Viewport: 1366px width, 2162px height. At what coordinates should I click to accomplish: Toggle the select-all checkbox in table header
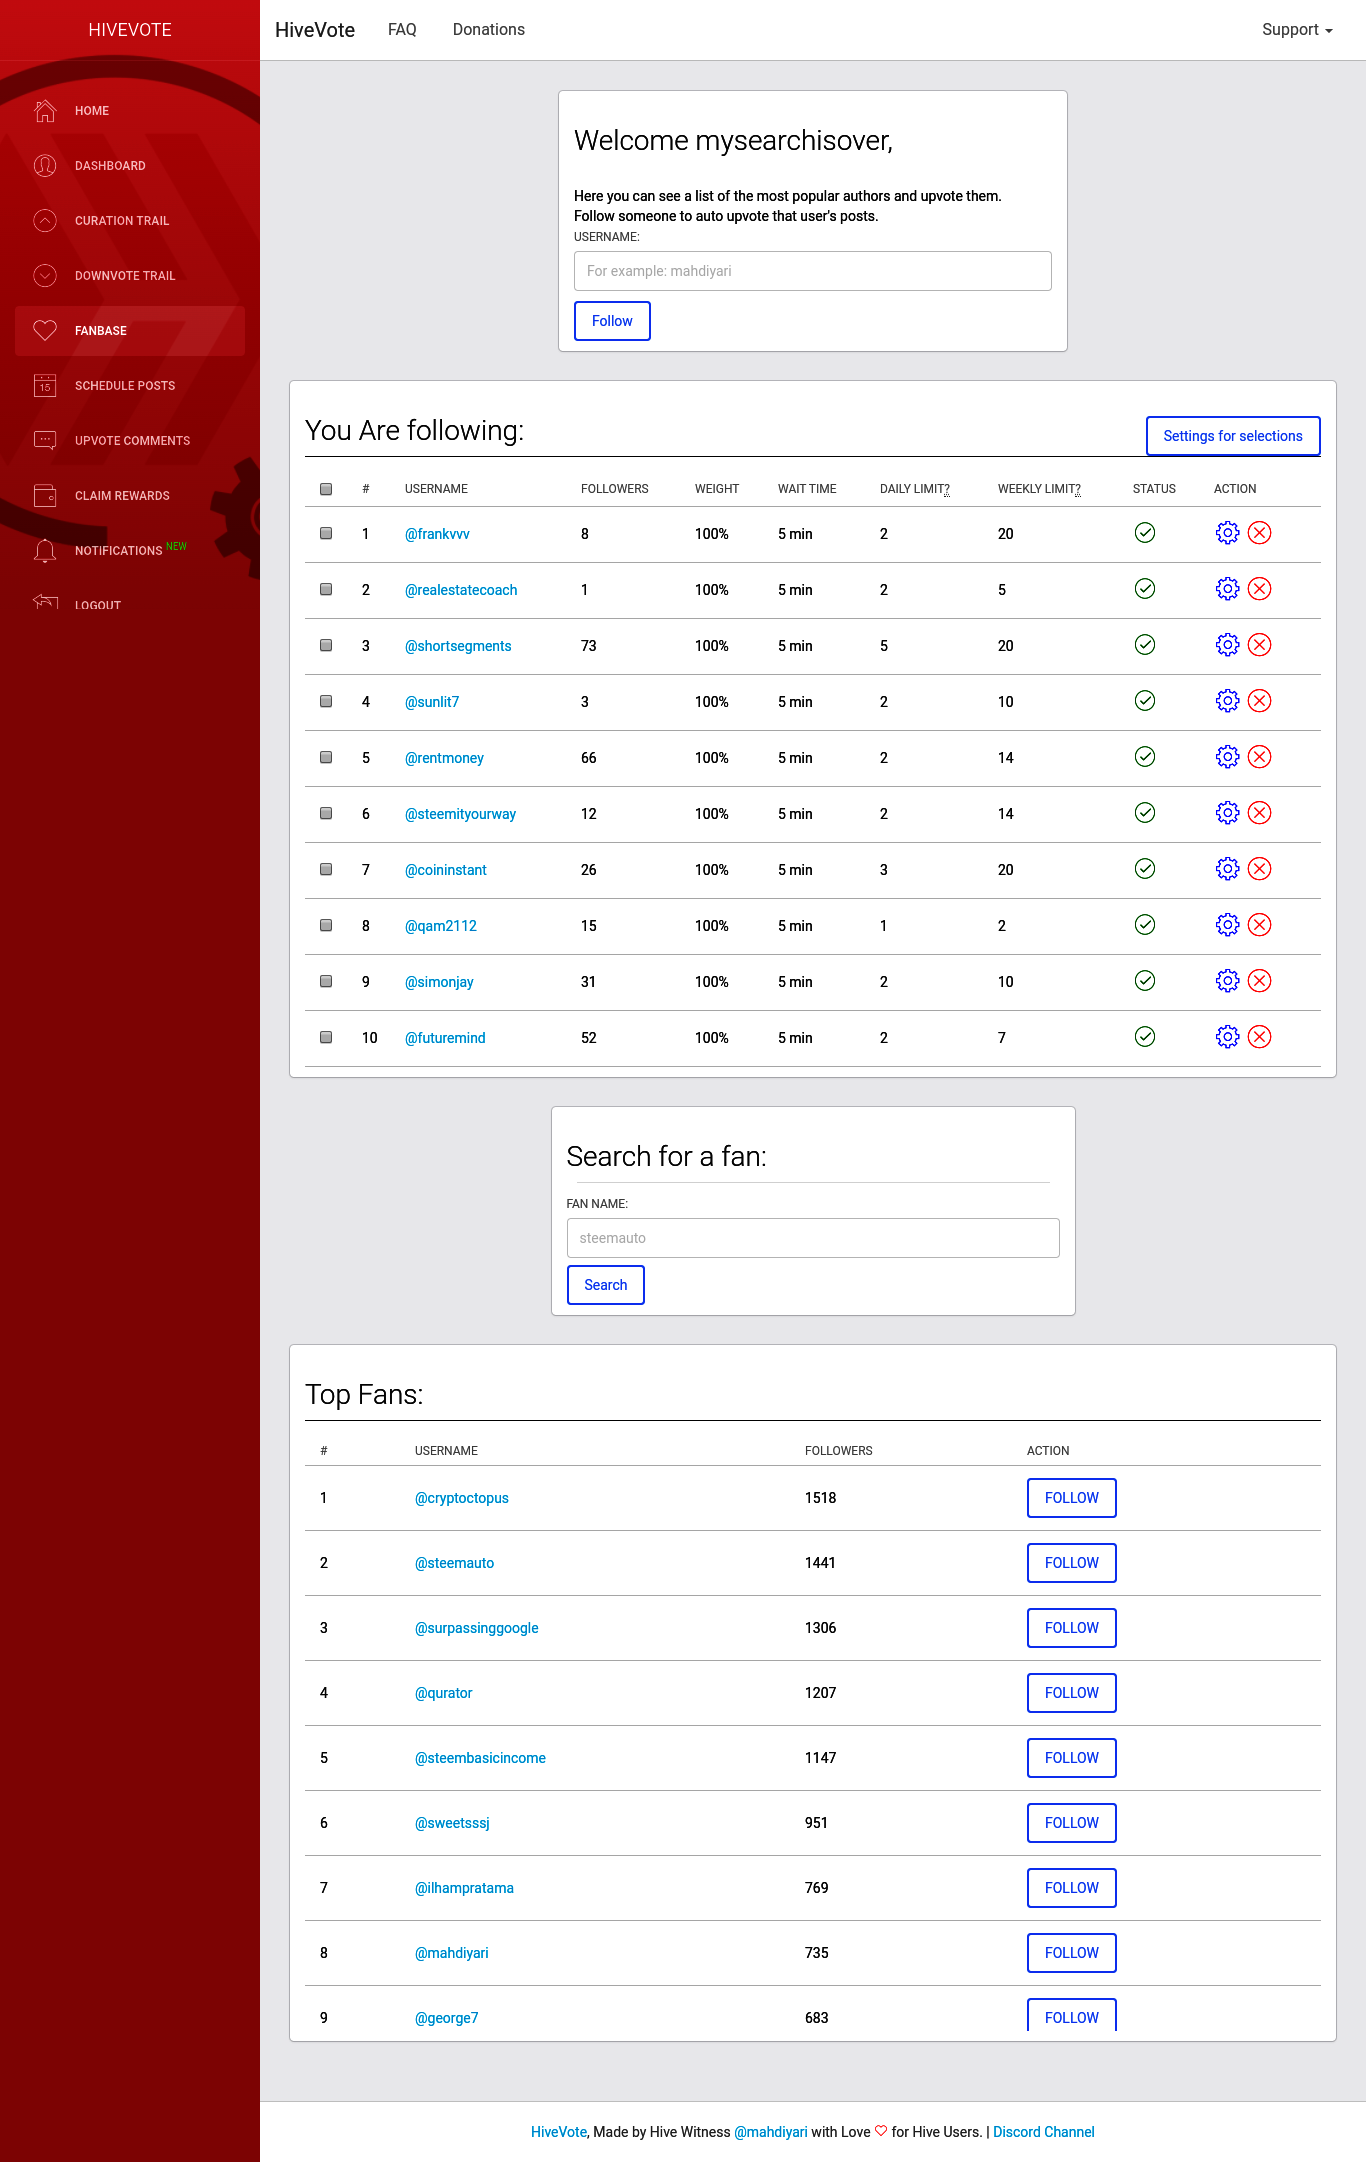pos(326,489)
